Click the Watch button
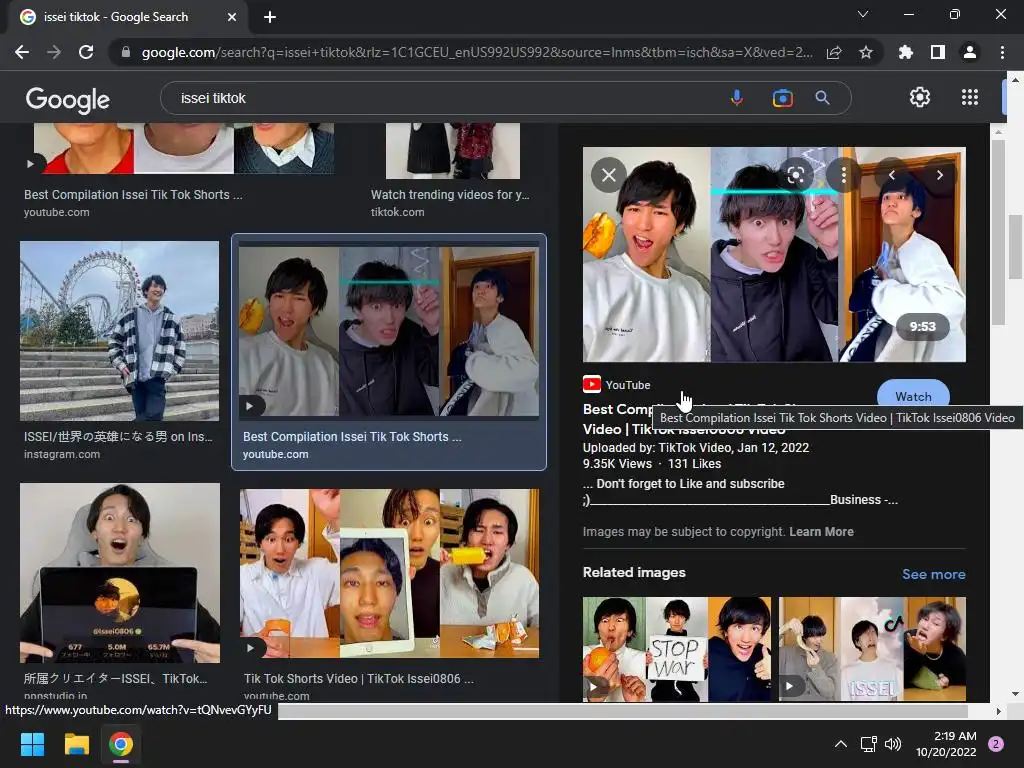 coord(913,396)
